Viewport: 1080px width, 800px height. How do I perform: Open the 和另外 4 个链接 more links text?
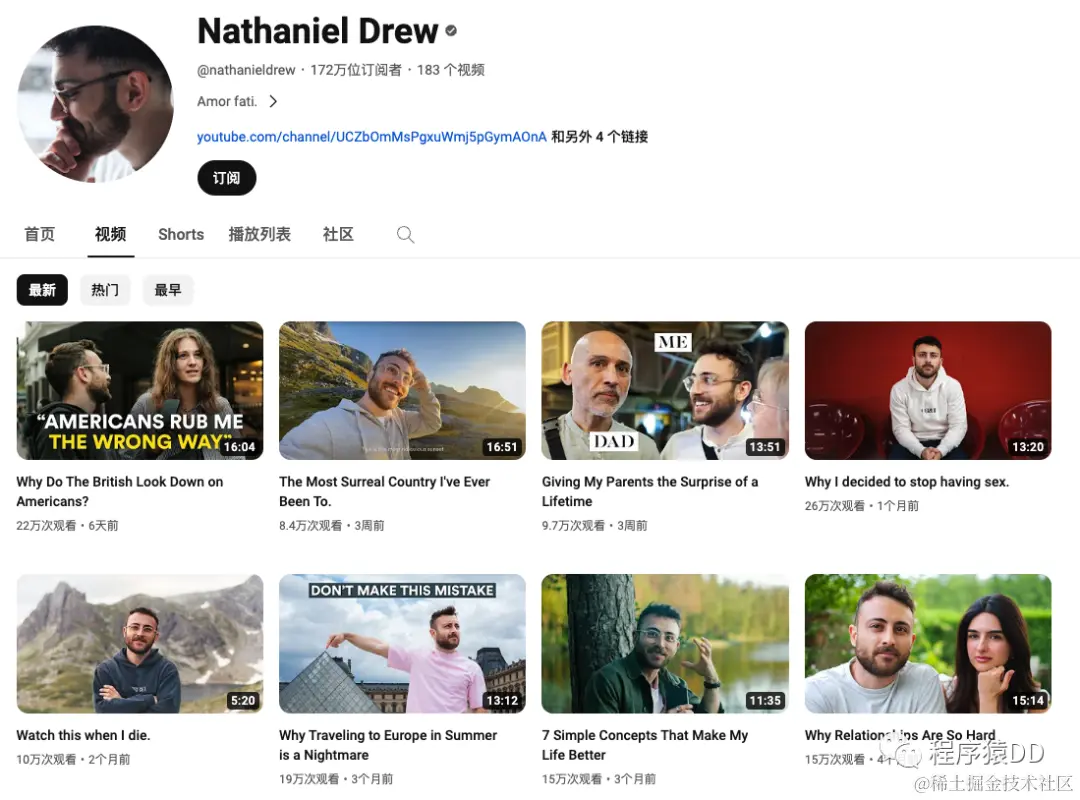[x=599, y=136]
